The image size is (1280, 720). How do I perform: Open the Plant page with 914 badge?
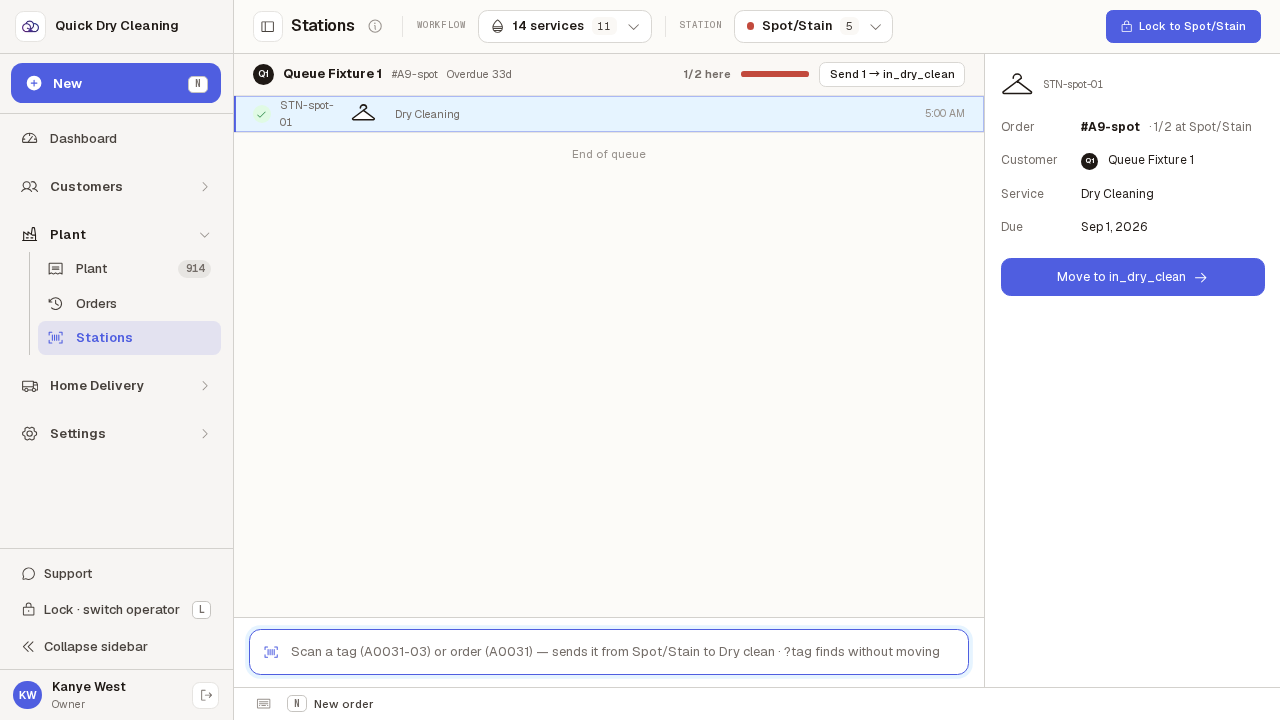tap(129, 268)
